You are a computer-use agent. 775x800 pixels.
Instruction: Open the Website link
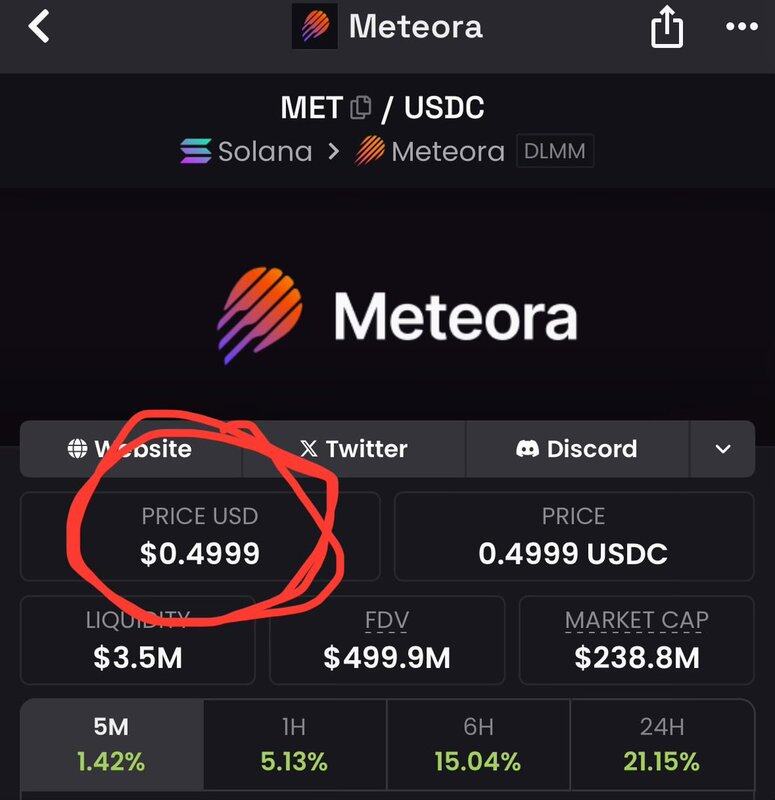(130, 449)
